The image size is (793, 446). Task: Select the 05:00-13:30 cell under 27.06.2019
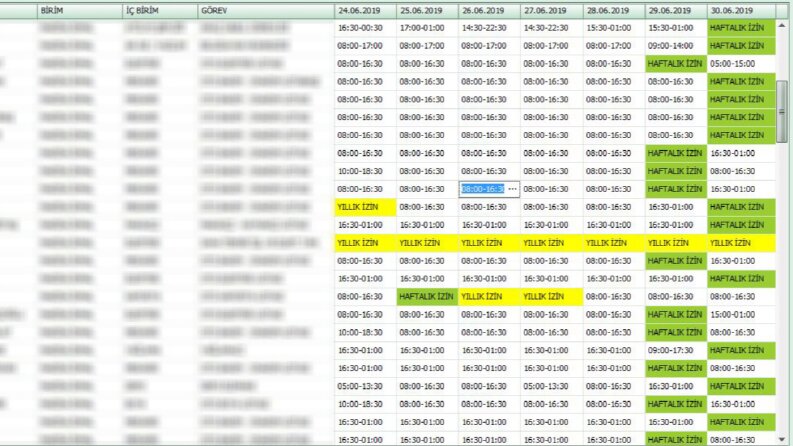pos(552,386)
